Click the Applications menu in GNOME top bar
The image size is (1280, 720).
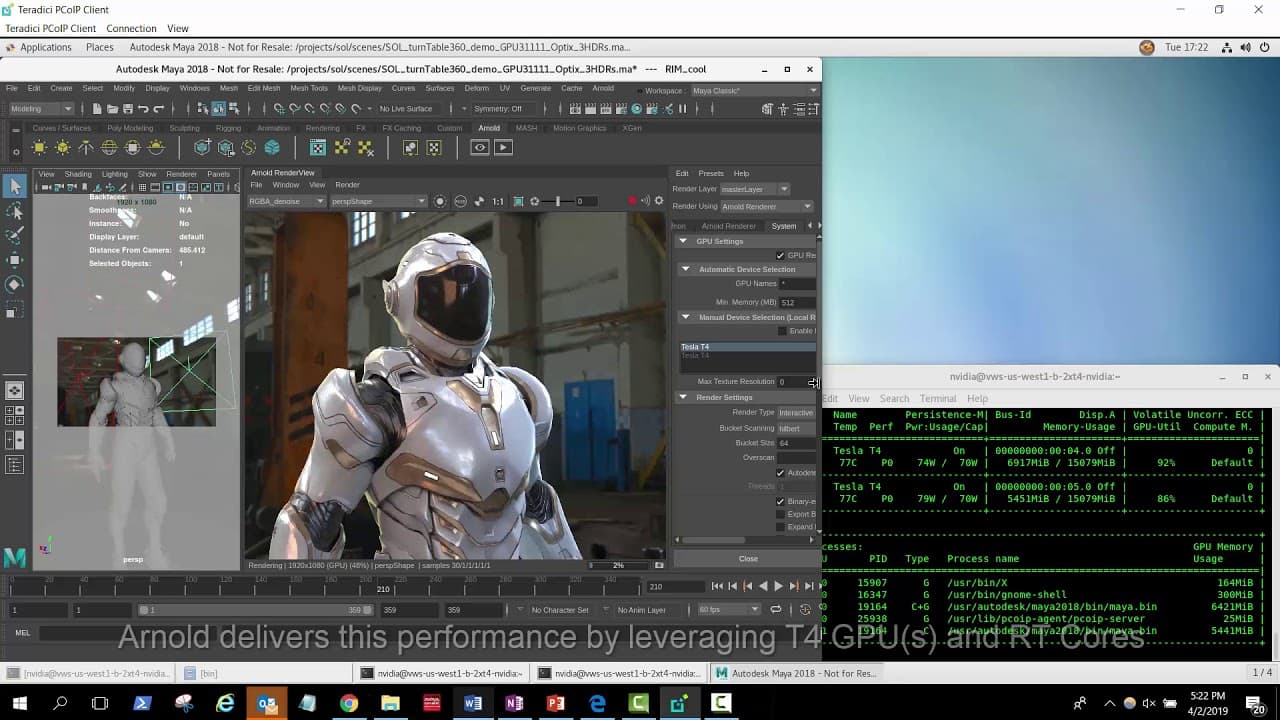[x=45, y=47]
